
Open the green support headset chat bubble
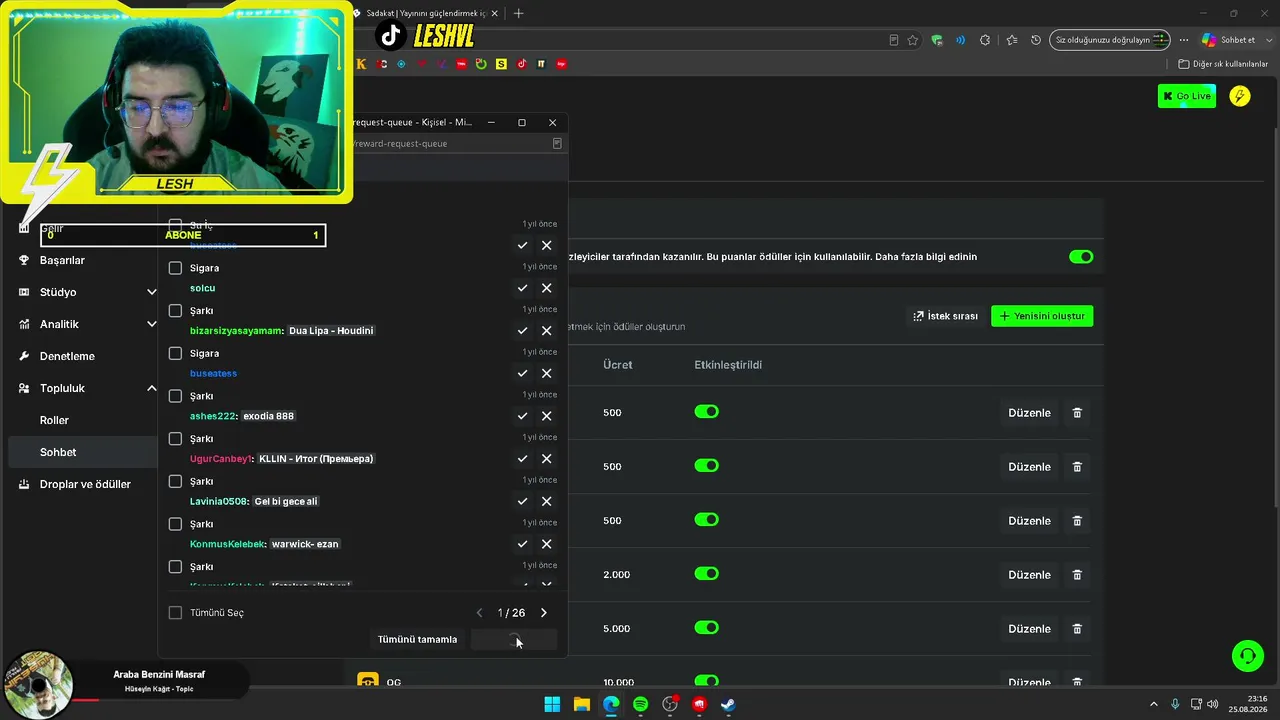(x=1247, y=656)
